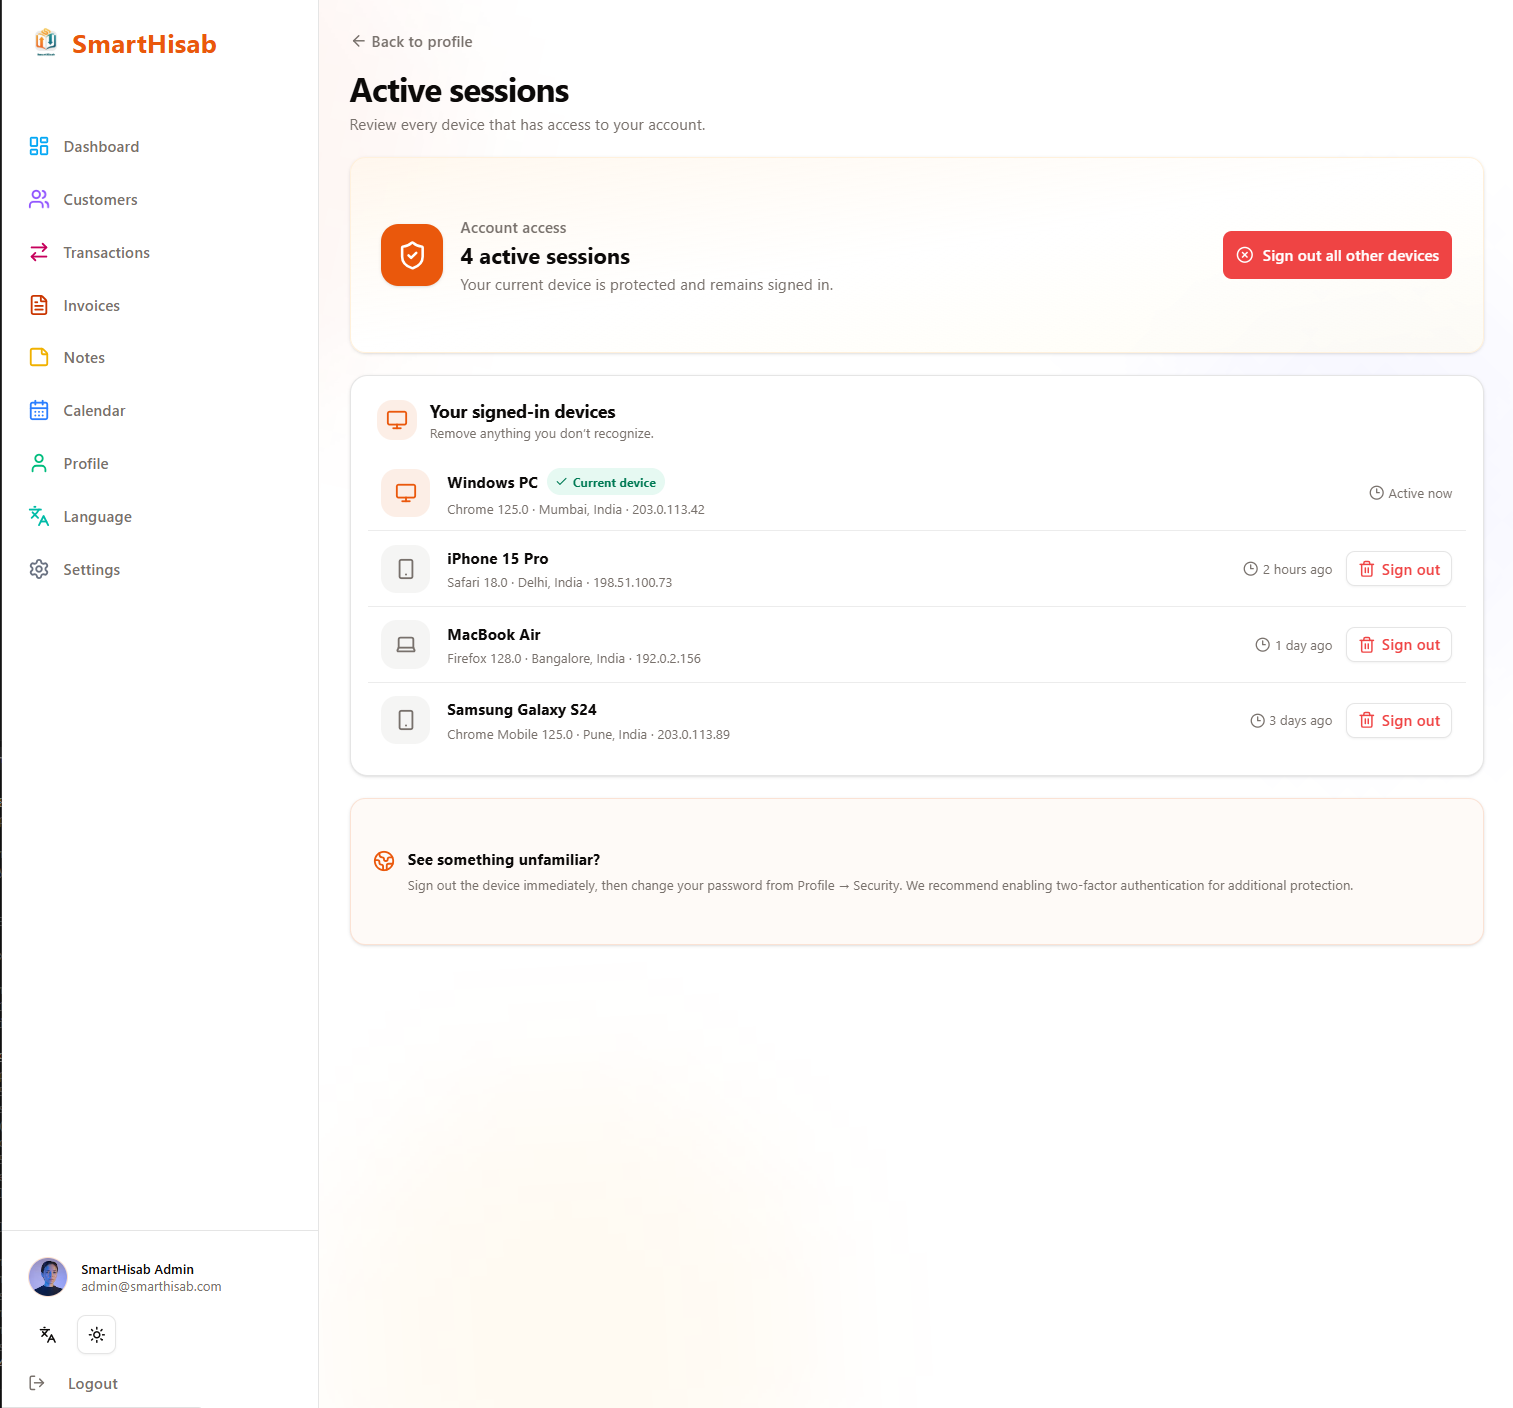Select the Customers people icon
The image size is (1513, 1408).
39,199
